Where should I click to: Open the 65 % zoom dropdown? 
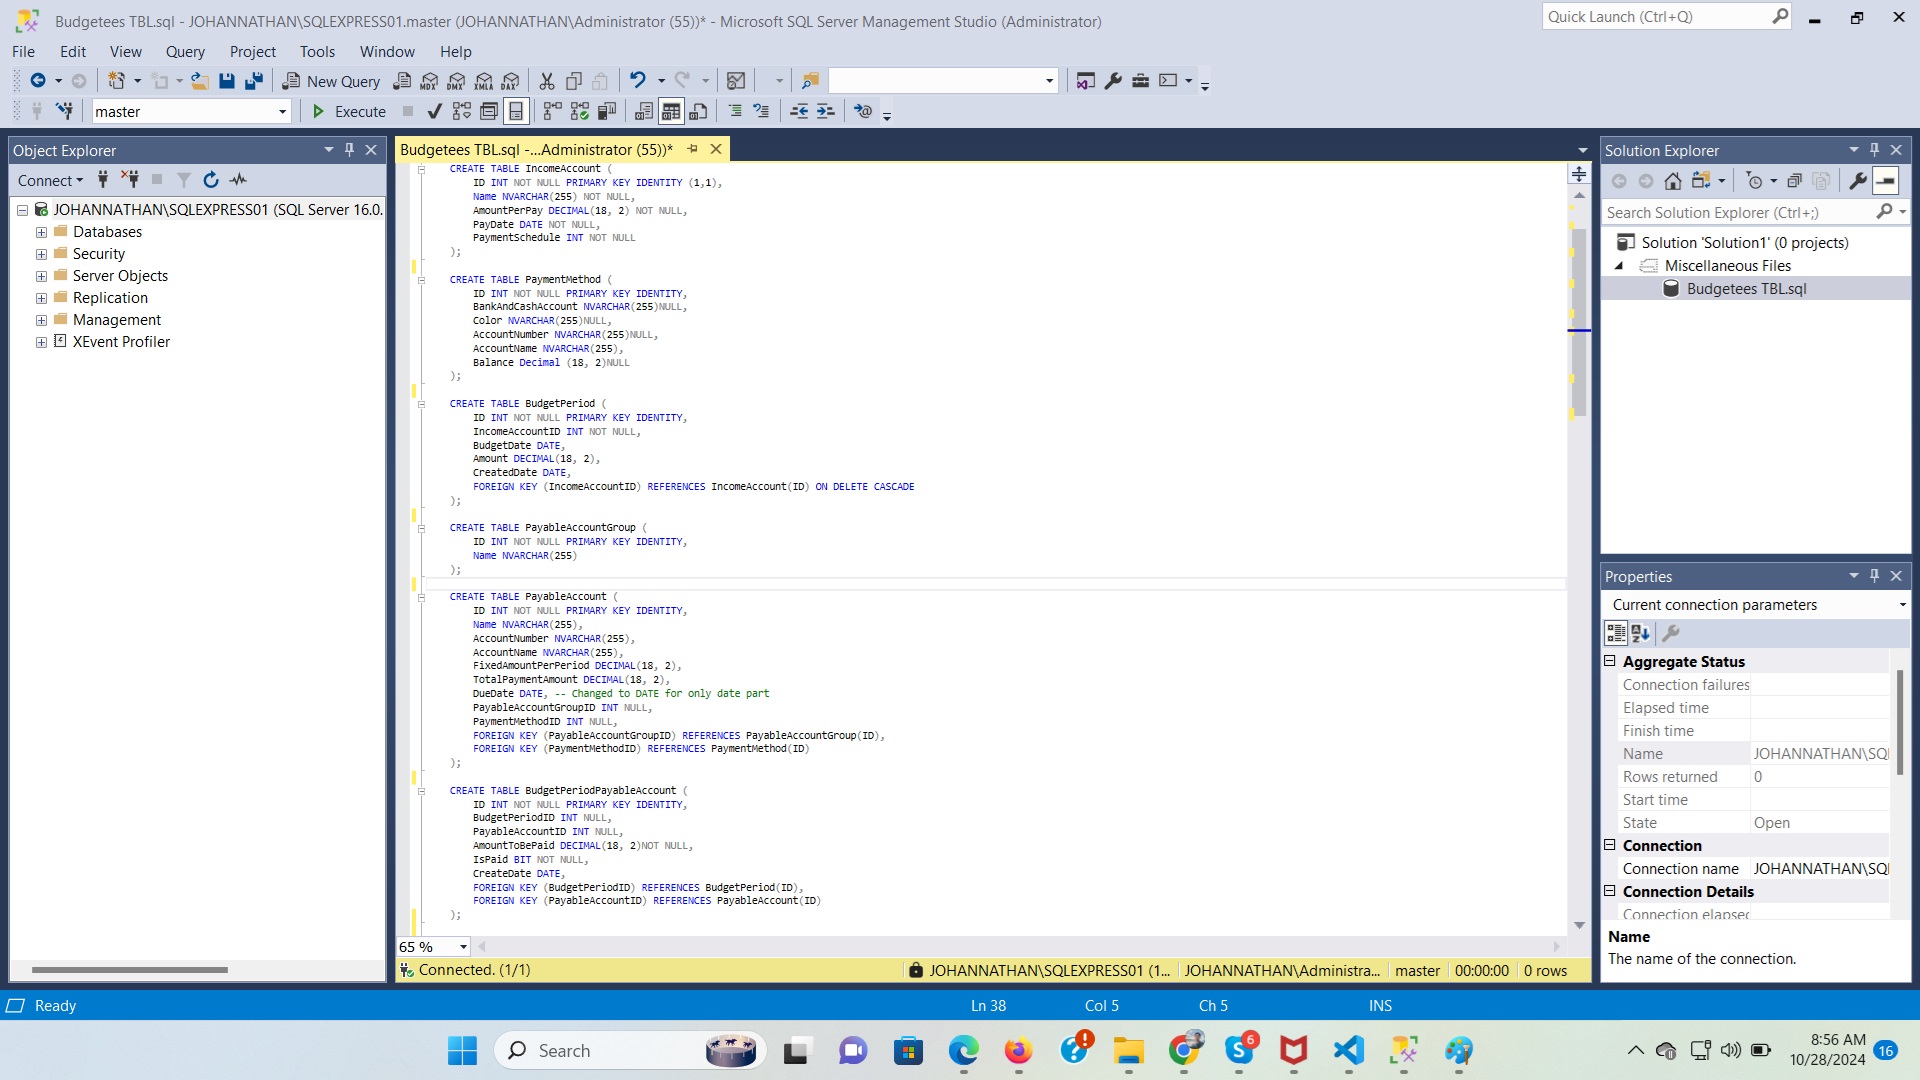click(463, 947)
